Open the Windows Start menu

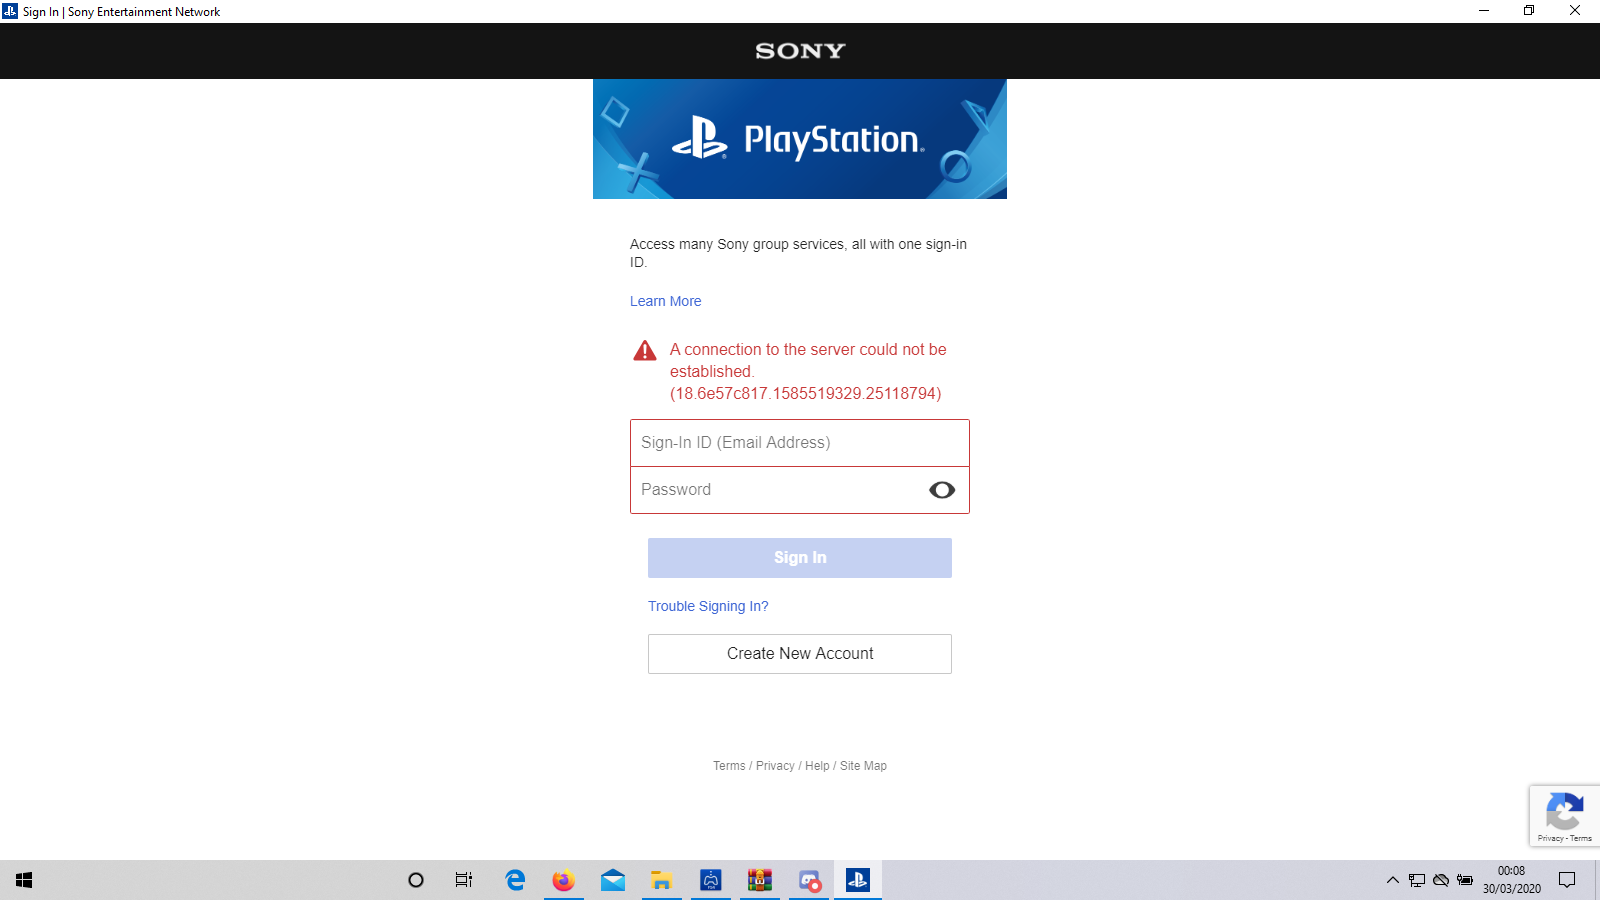pyautogui.click(x=24, y=880)
